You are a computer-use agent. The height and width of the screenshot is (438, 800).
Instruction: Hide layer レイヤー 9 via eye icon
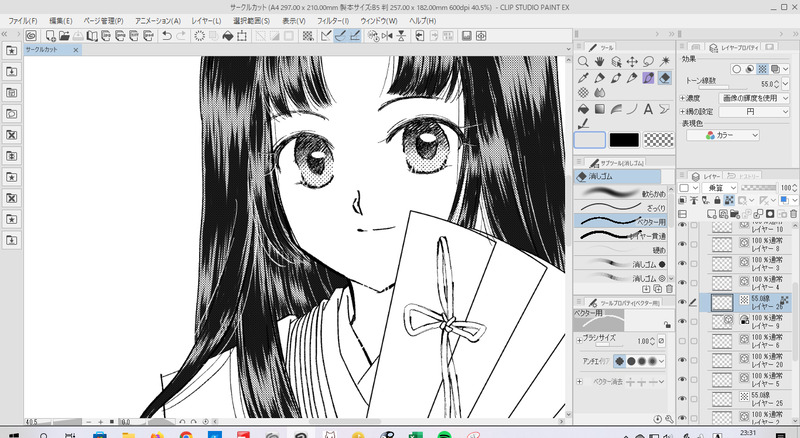point(682,322)
